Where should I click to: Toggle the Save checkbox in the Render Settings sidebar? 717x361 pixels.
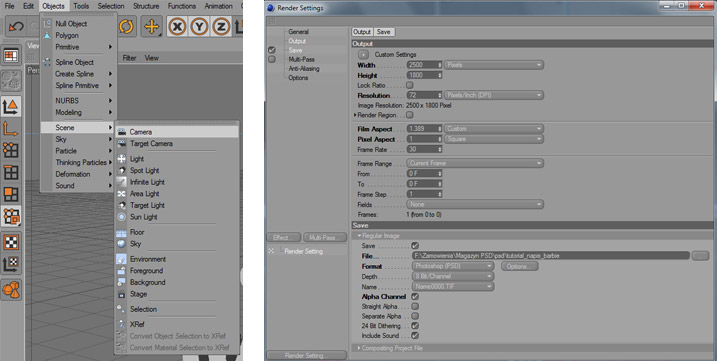[x=272, y=50]
